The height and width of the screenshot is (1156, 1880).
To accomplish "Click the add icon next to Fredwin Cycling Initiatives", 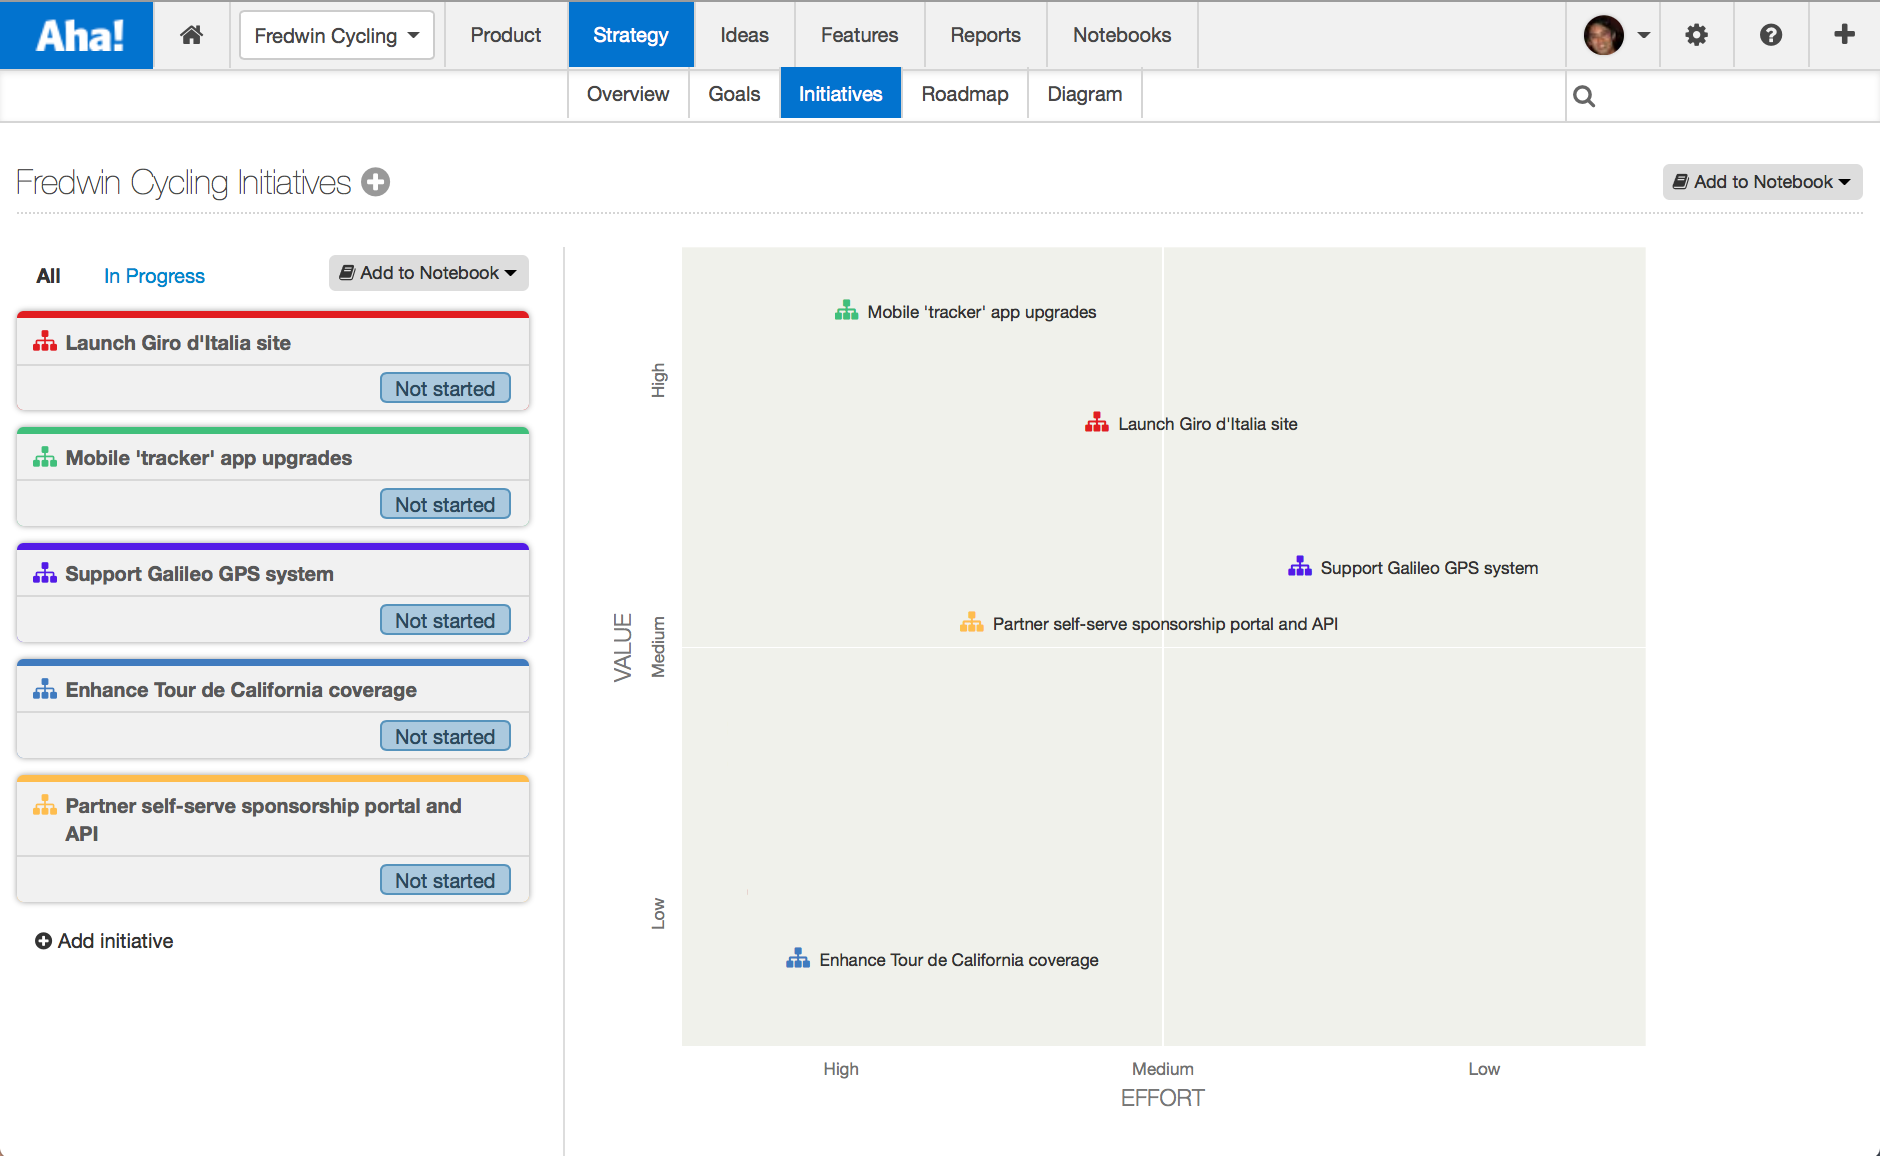I will click(375, 182).
